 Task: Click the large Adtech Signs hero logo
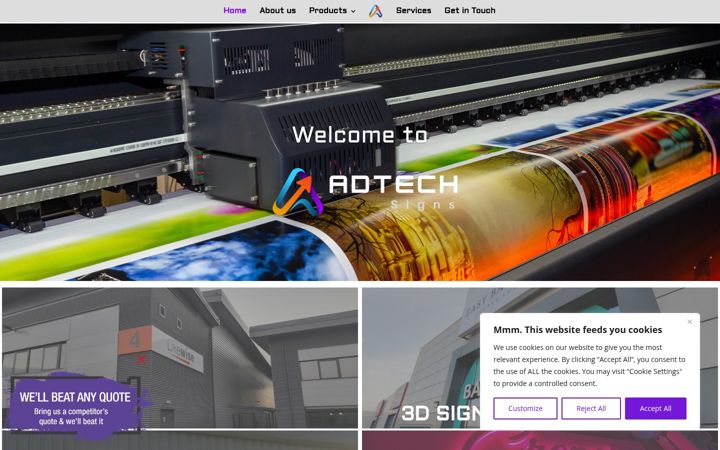point(365,192)
